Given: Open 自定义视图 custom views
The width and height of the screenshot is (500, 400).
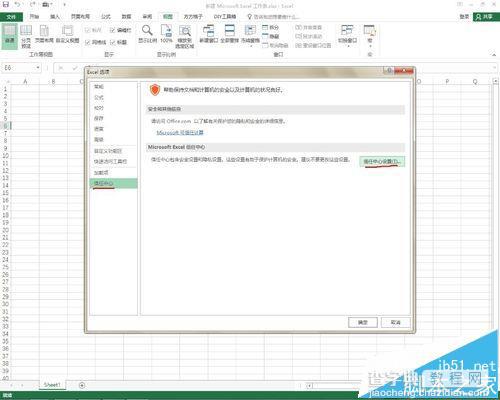Looking at the screenshot, I should click(67, 34).
